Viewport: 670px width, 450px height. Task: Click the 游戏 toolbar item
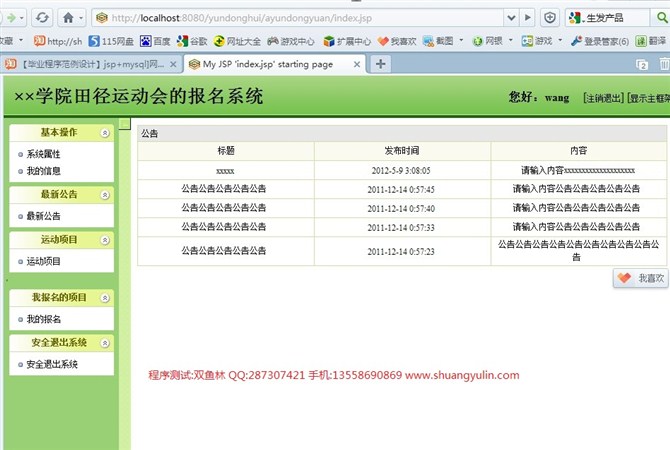pyautogui.click(x=537, y=41)
